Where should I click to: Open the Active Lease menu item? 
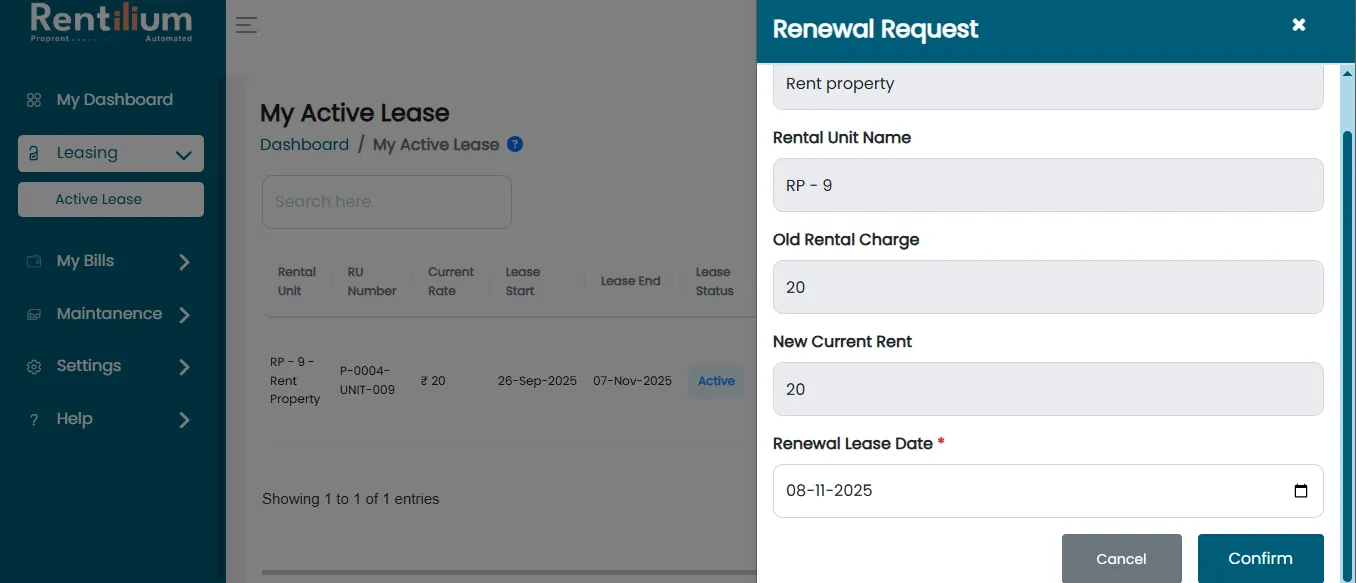coord(111,199)
